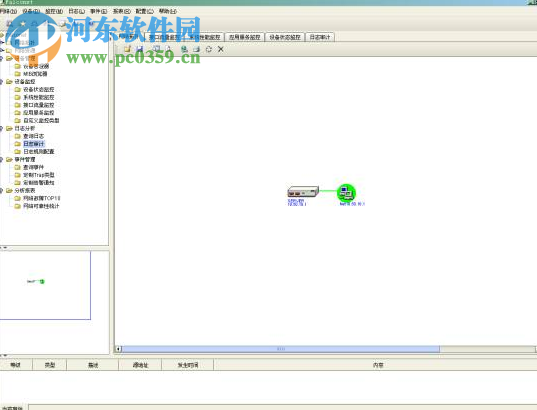Viewport: 537px width, 410px height.
Task: Select highlighted 日志审计 tree item
Action: (34, 144)
